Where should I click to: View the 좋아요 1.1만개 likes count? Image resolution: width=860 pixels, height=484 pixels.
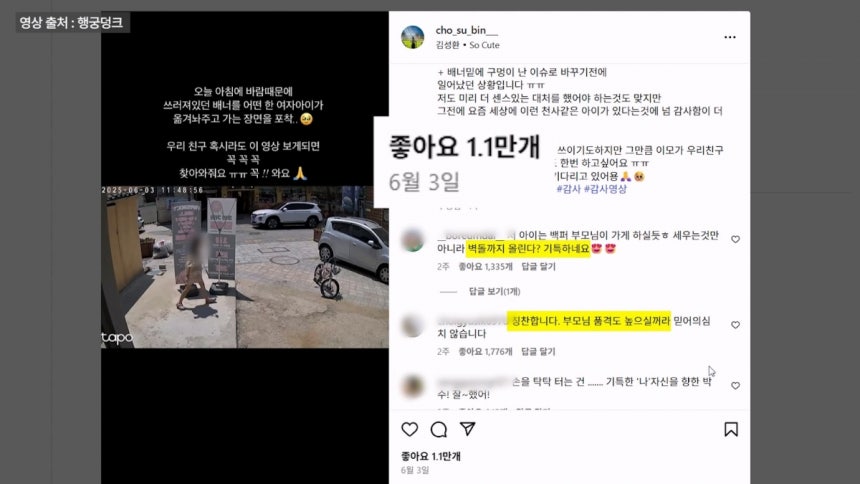coord(431,456)
